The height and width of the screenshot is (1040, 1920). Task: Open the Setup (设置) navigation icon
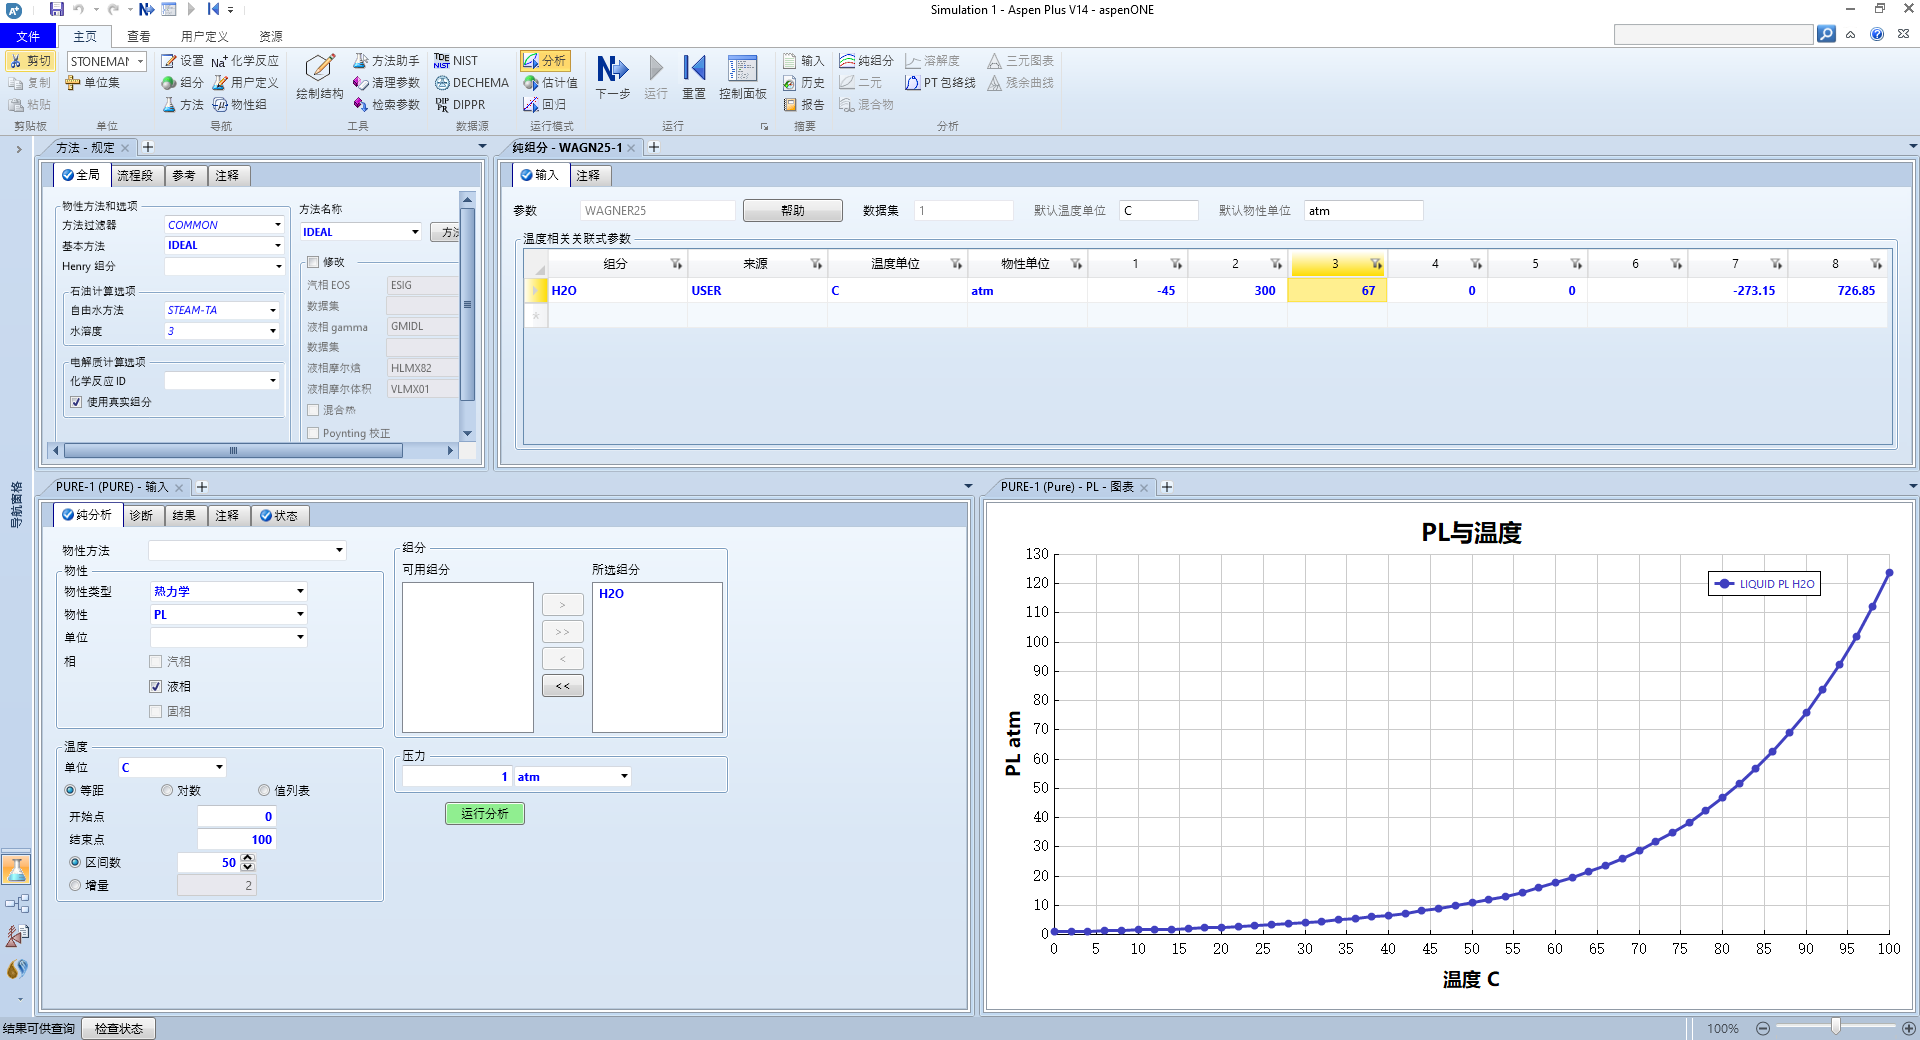(182, 61)
